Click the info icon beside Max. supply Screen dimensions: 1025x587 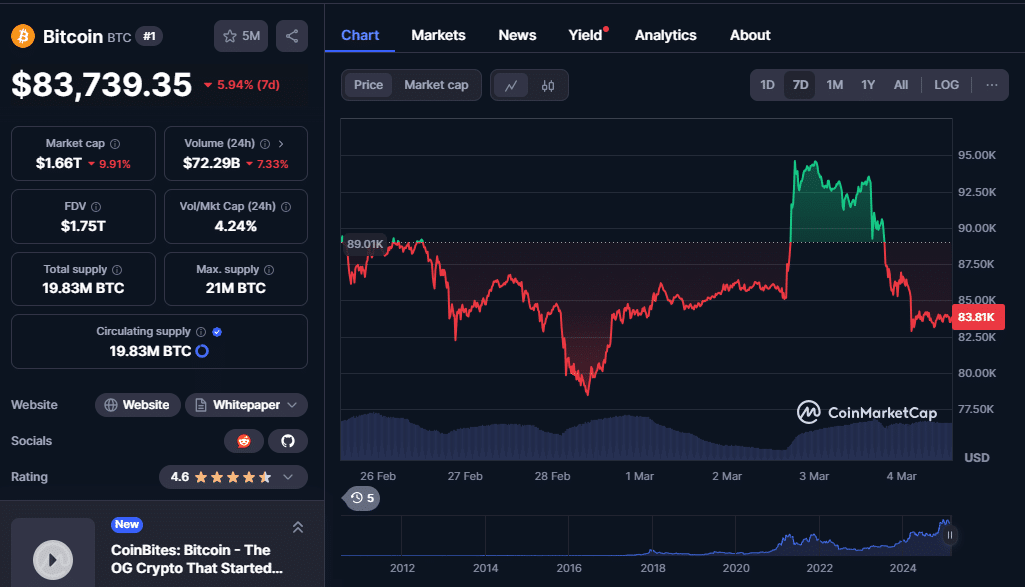(x=269, y=269)
